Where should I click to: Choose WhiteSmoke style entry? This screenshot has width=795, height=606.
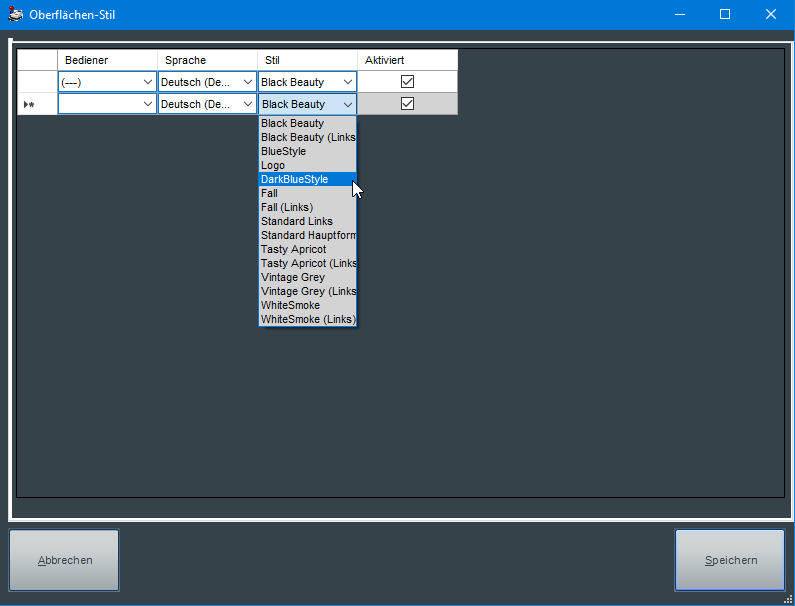pos(291,306)
